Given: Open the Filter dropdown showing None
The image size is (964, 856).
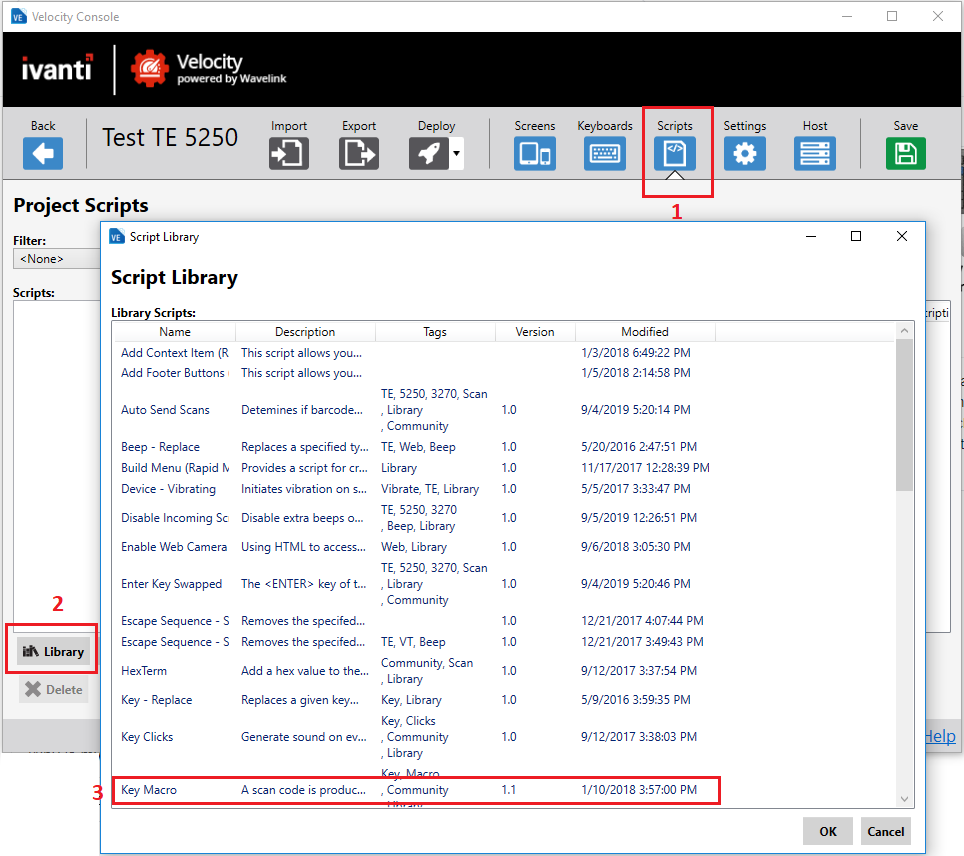Looking at the screenshot, I should pos(57,258).
